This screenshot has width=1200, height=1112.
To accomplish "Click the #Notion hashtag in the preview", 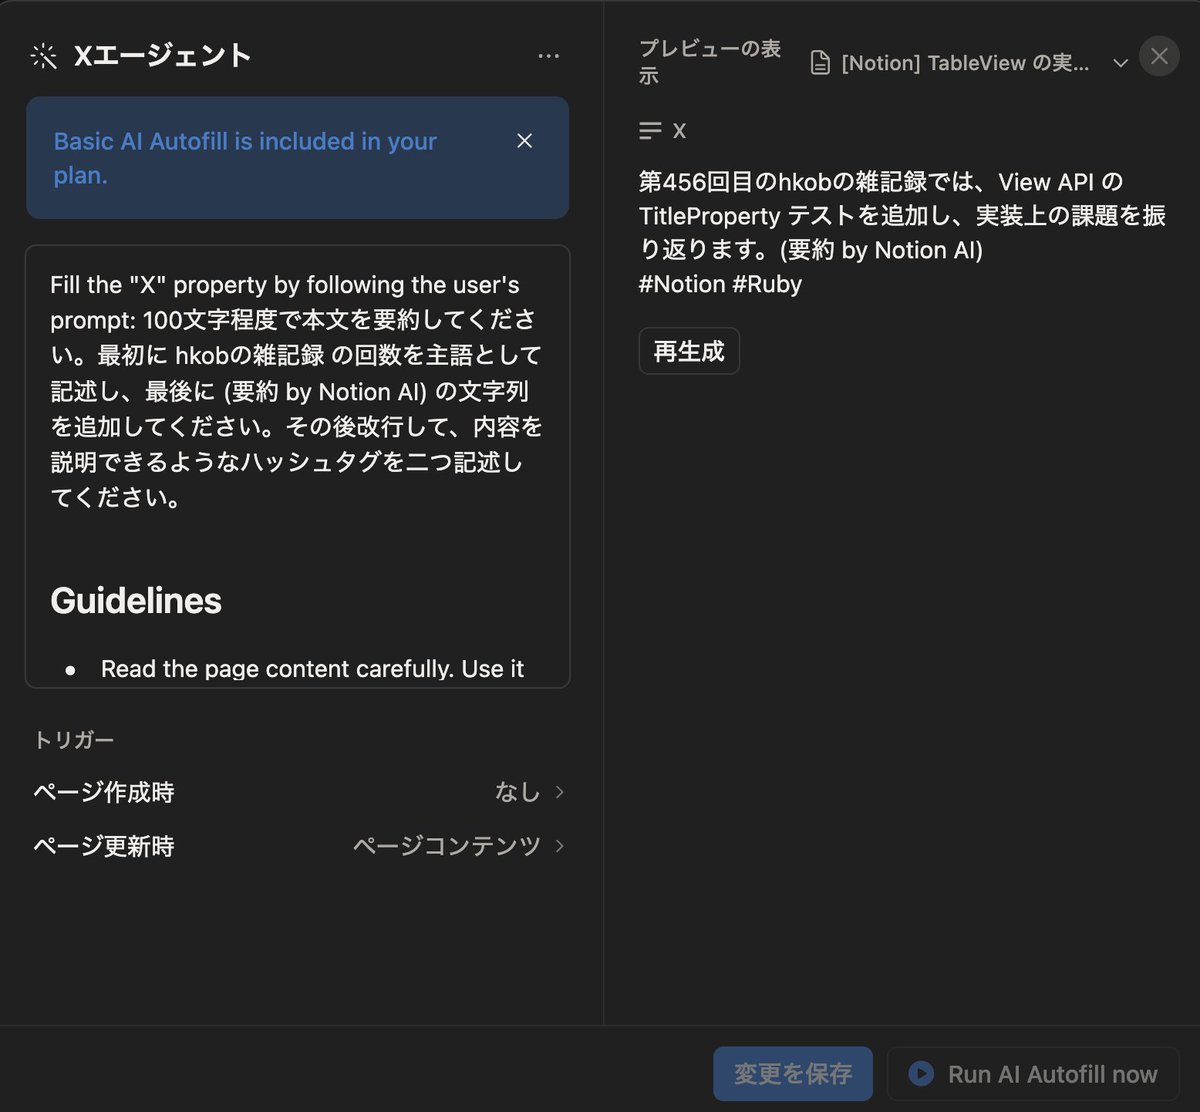I will (688, 284).
